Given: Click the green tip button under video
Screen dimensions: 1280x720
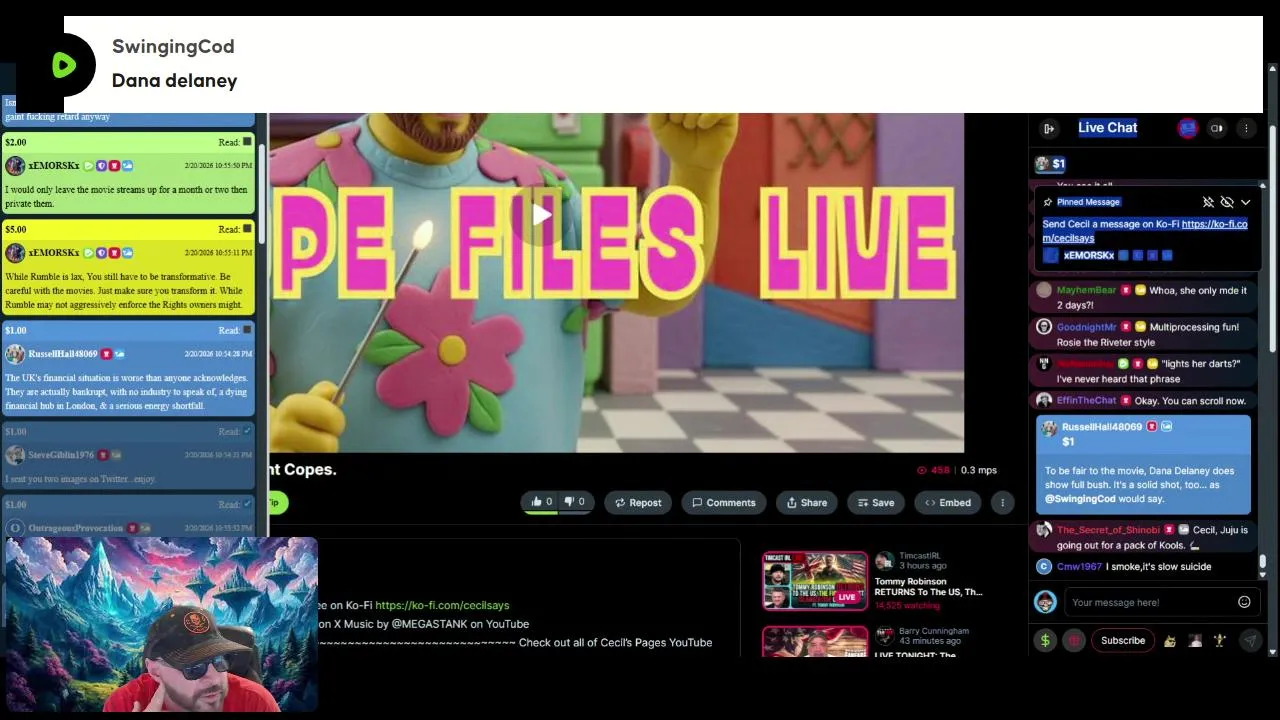Looking at the screenshot, I should 276,503.
